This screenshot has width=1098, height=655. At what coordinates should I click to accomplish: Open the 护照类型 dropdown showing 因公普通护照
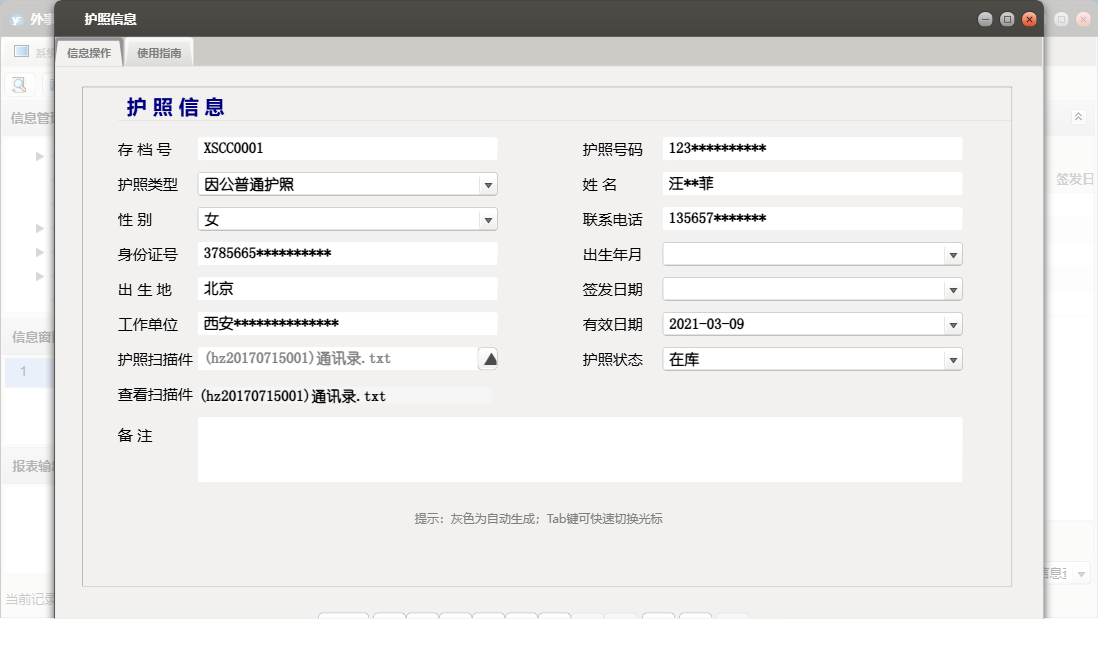(x=489, y=183)
